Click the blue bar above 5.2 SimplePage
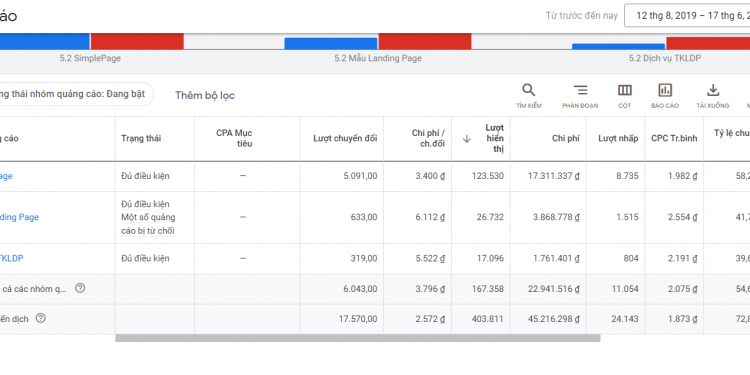This screenshot has width=750, height=375. click(x=44, y=42)
